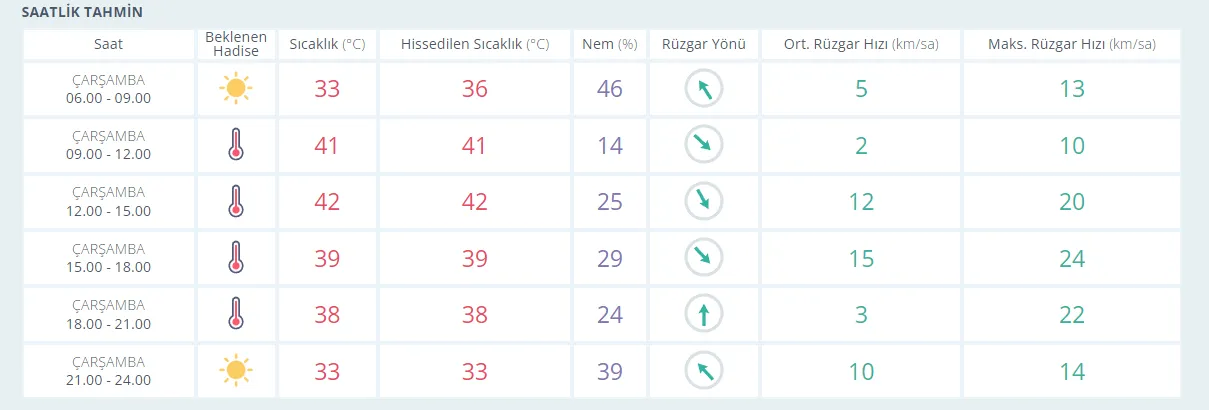Click the sun icon for 21.00 - 24.00
This screenshot has width=1209, height=410.
click(x=235, y=371)
